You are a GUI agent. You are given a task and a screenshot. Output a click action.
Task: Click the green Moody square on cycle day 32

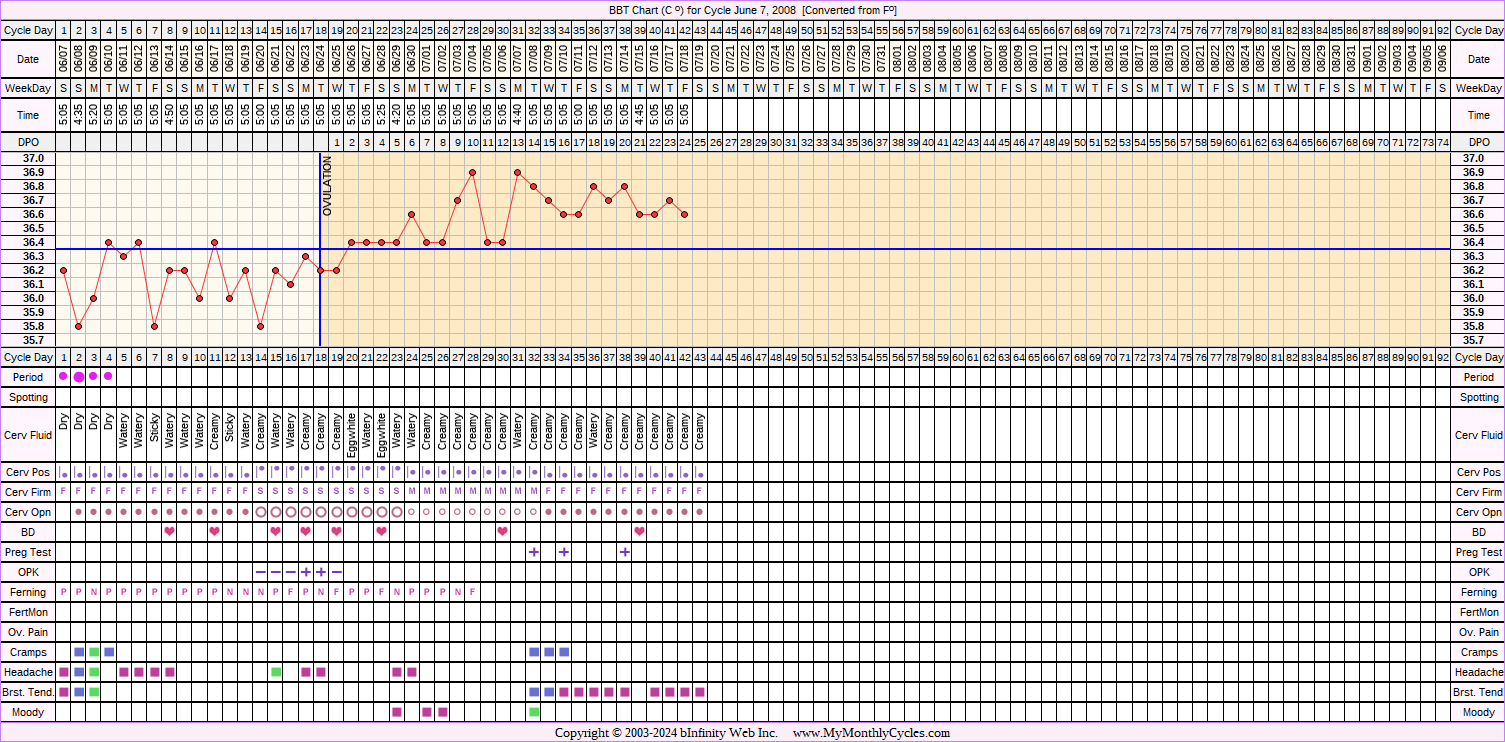click(534, 712)
